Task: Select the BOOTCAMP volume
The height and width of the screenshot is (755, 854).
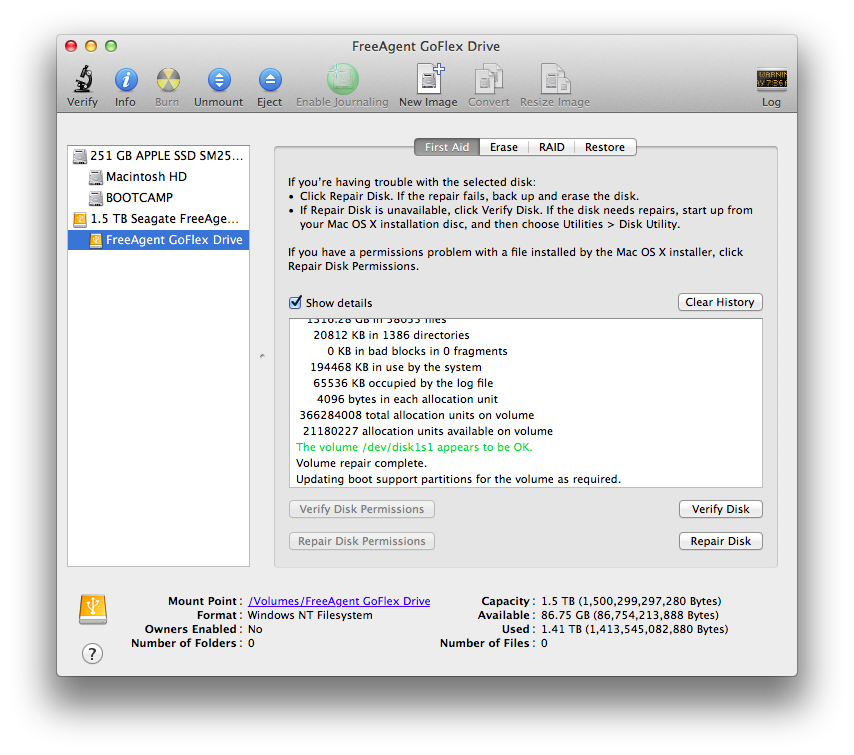Action: 158,198
